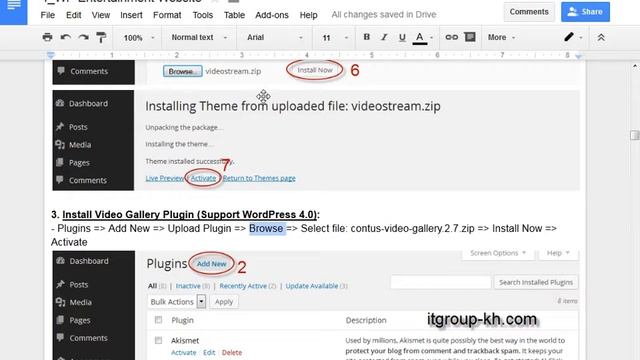This screenshot has height=360, width=640.
Task: Toggle italic formatting
Action: click(384, 37)
